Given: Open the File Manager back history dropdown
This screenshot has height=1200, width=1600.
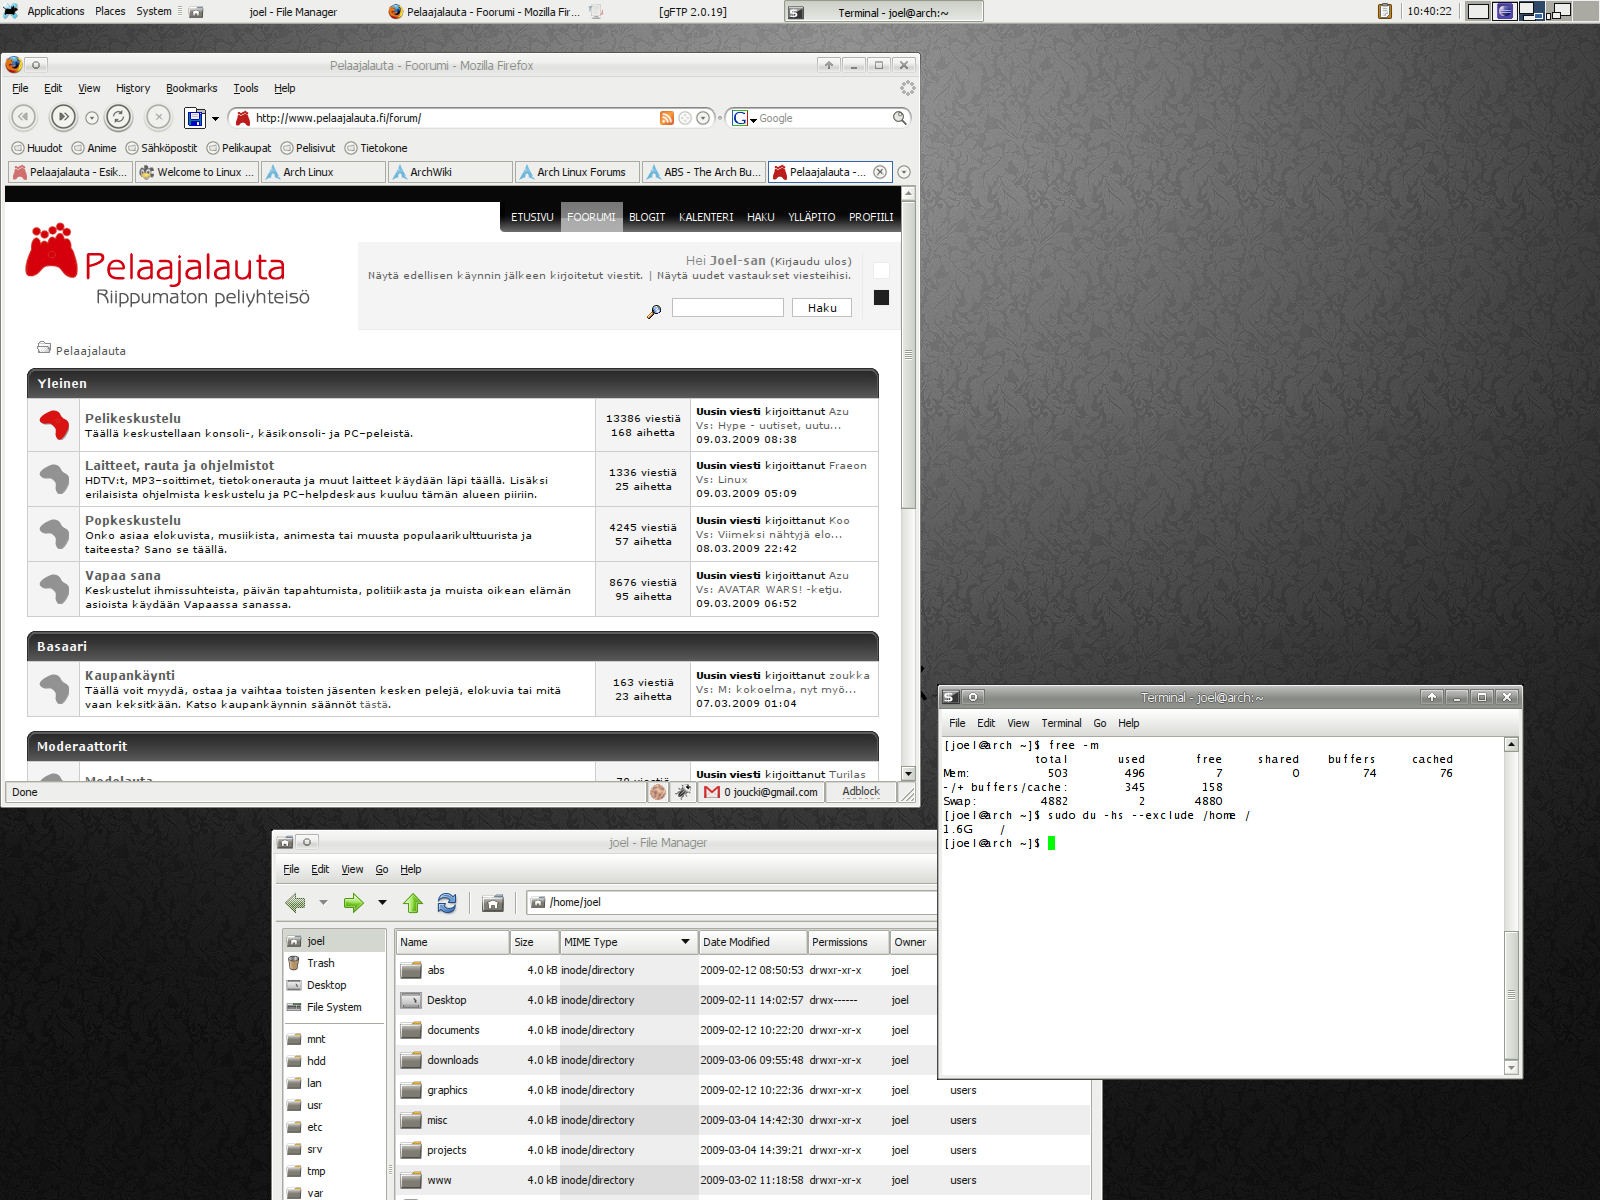Looking at the screenshot, I should (x=323, y=903).
